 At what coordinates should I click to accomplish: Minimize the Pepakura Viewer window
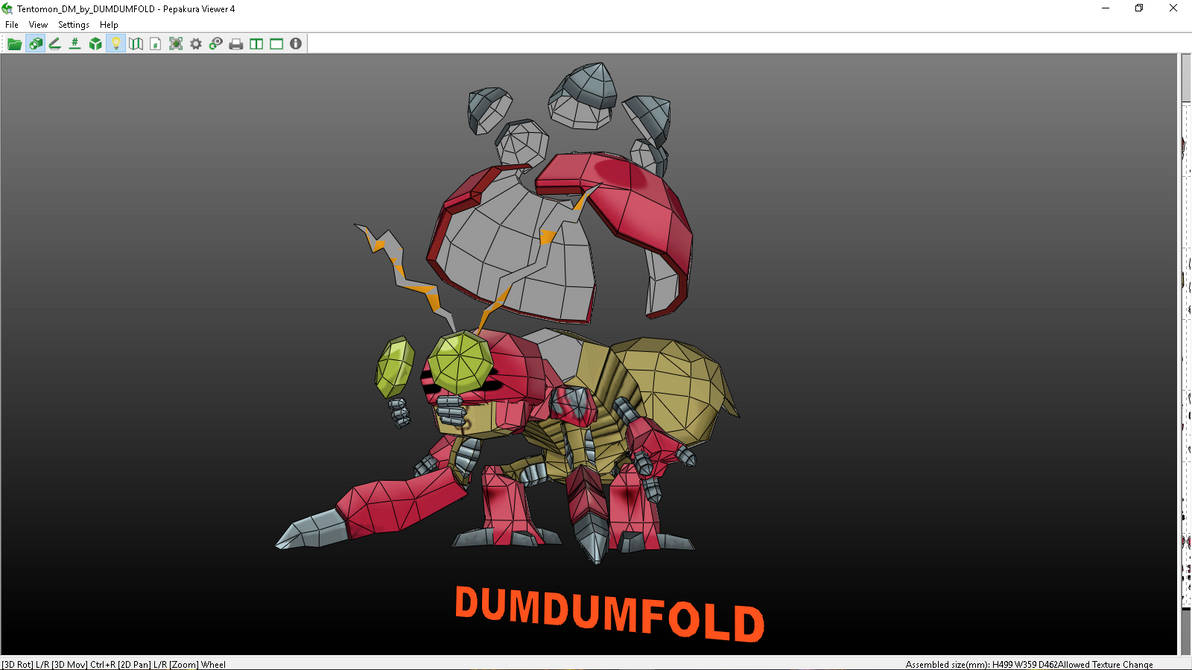click(x=1105, y=8)
